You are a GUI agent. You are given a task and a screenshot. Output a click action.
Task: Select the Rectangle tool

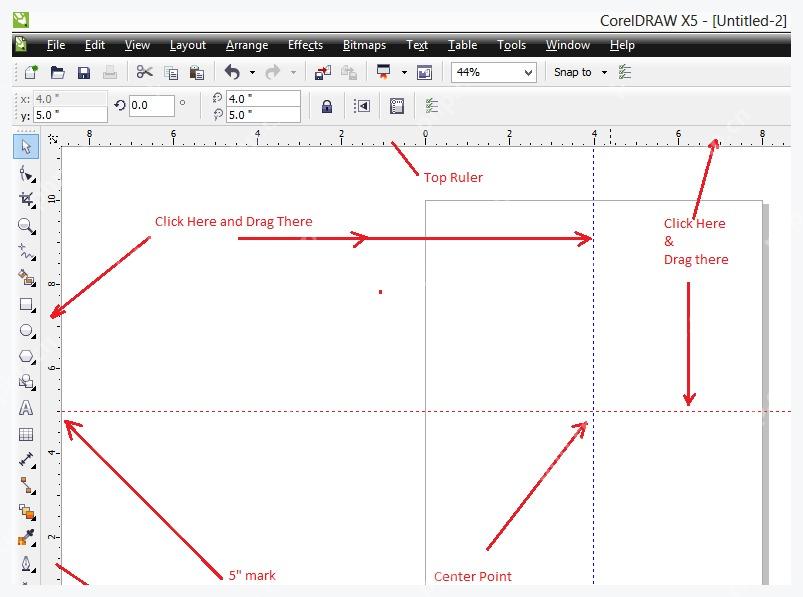click(26, 304)
